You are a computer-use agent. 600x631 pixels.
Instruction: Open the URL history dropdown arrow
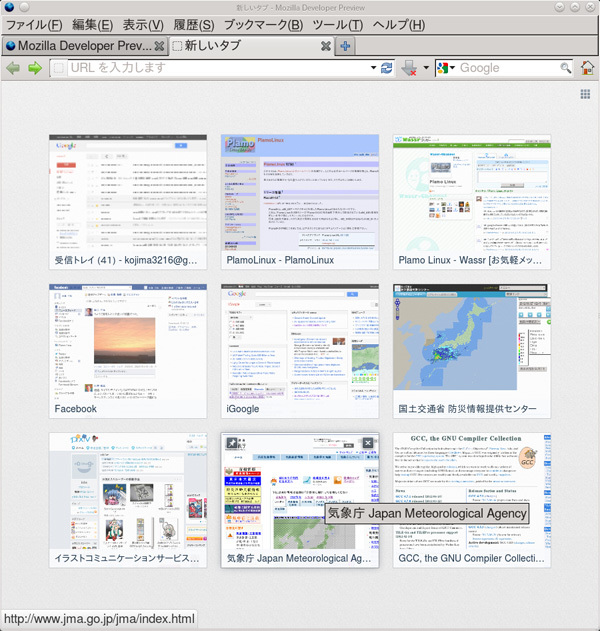click(373, 68)
